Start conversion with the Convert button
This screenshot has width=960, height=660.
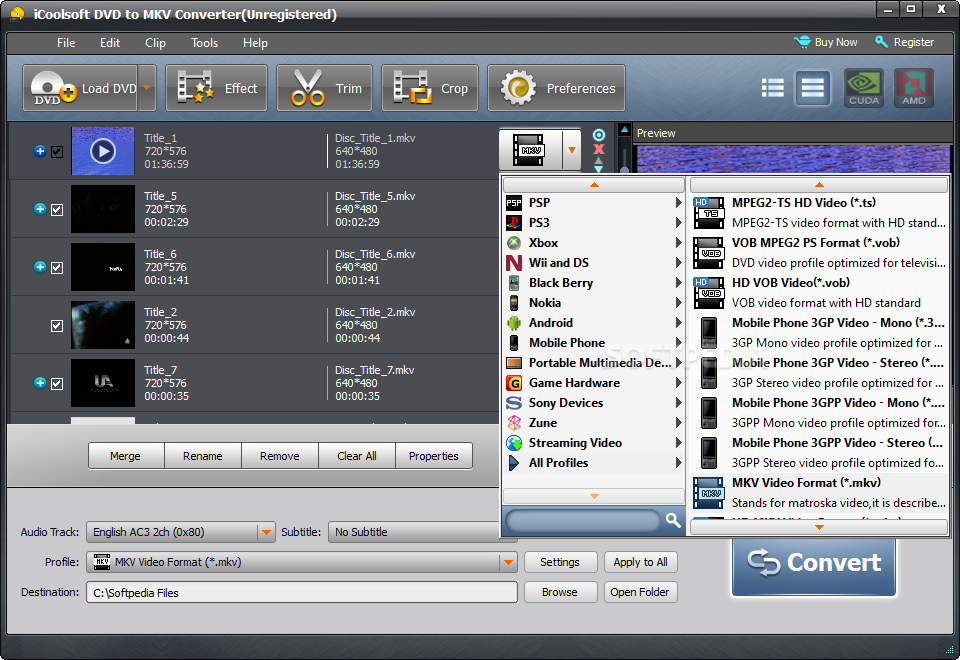click(814, 563)
